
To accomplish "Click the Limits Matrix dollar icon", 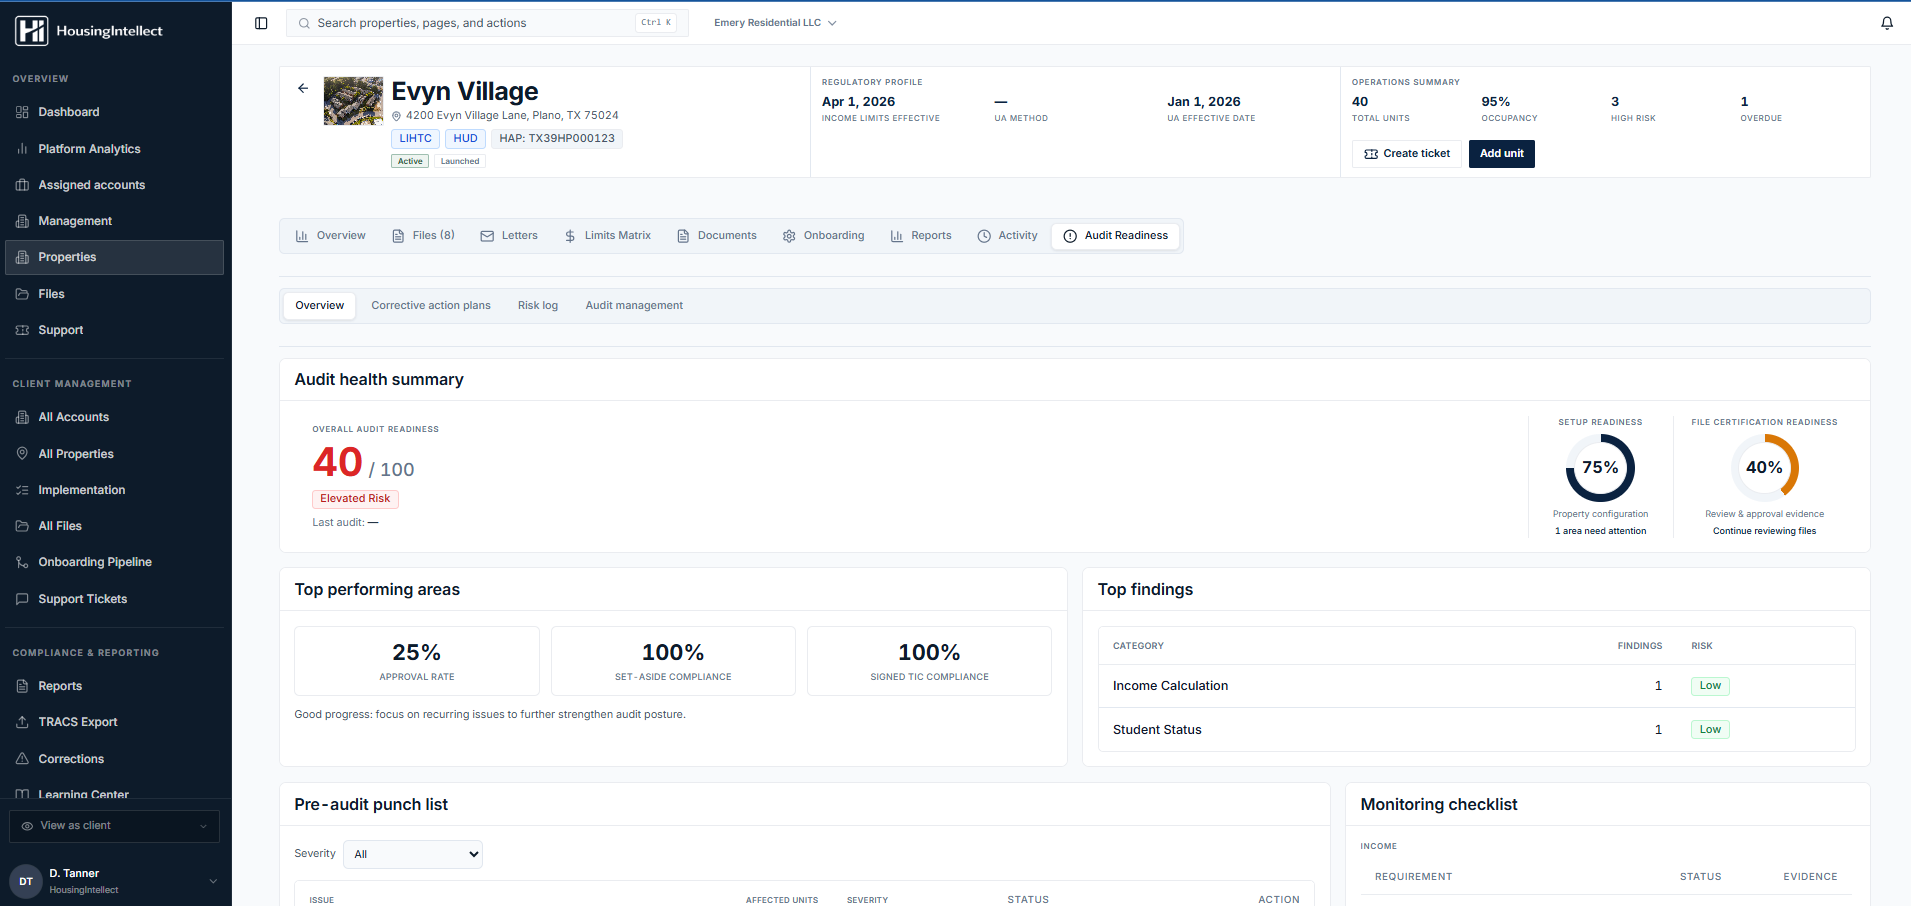I will pos(570,236).
